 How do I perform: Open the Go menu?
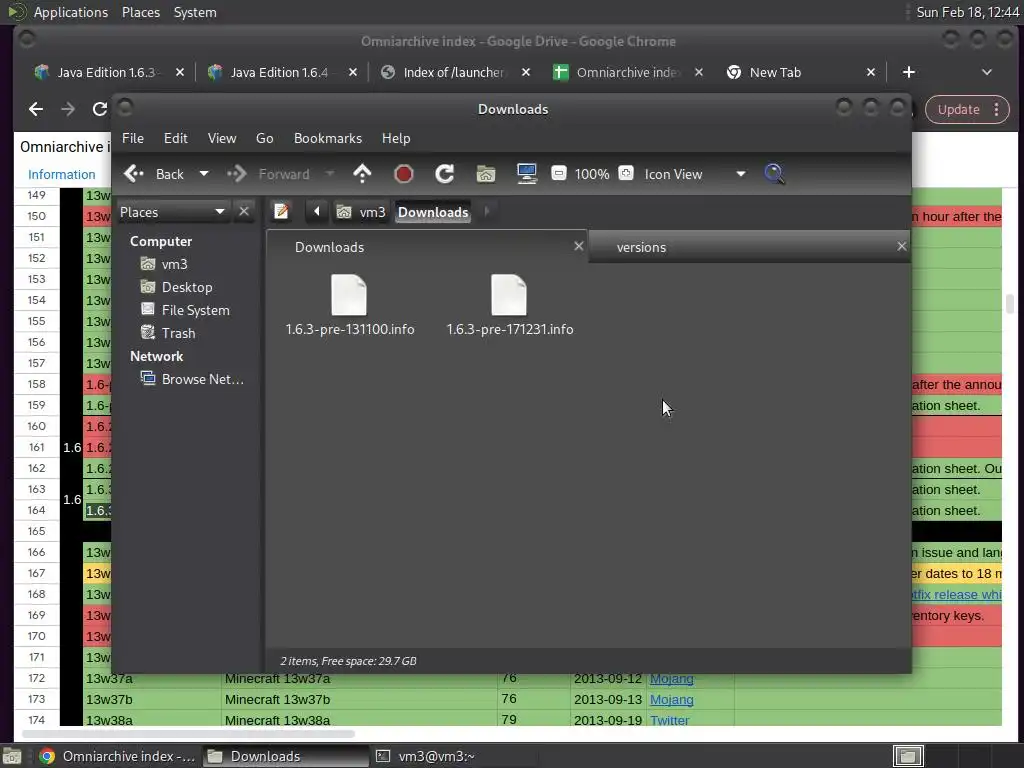(264, 138)
